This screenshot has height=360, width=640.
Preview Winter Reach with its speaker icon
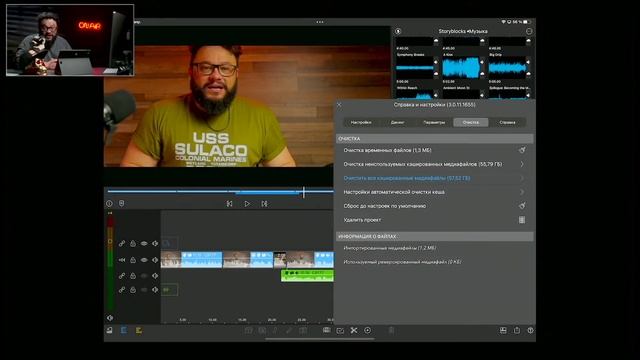pyautogui.click(x=436, y=95)
